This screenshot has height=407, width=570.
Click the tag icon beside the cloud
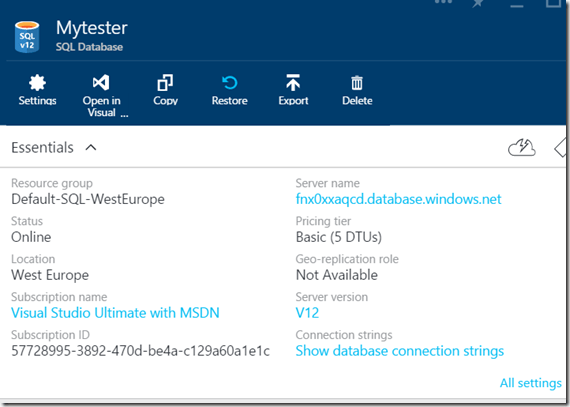click(x=560, y=148)
